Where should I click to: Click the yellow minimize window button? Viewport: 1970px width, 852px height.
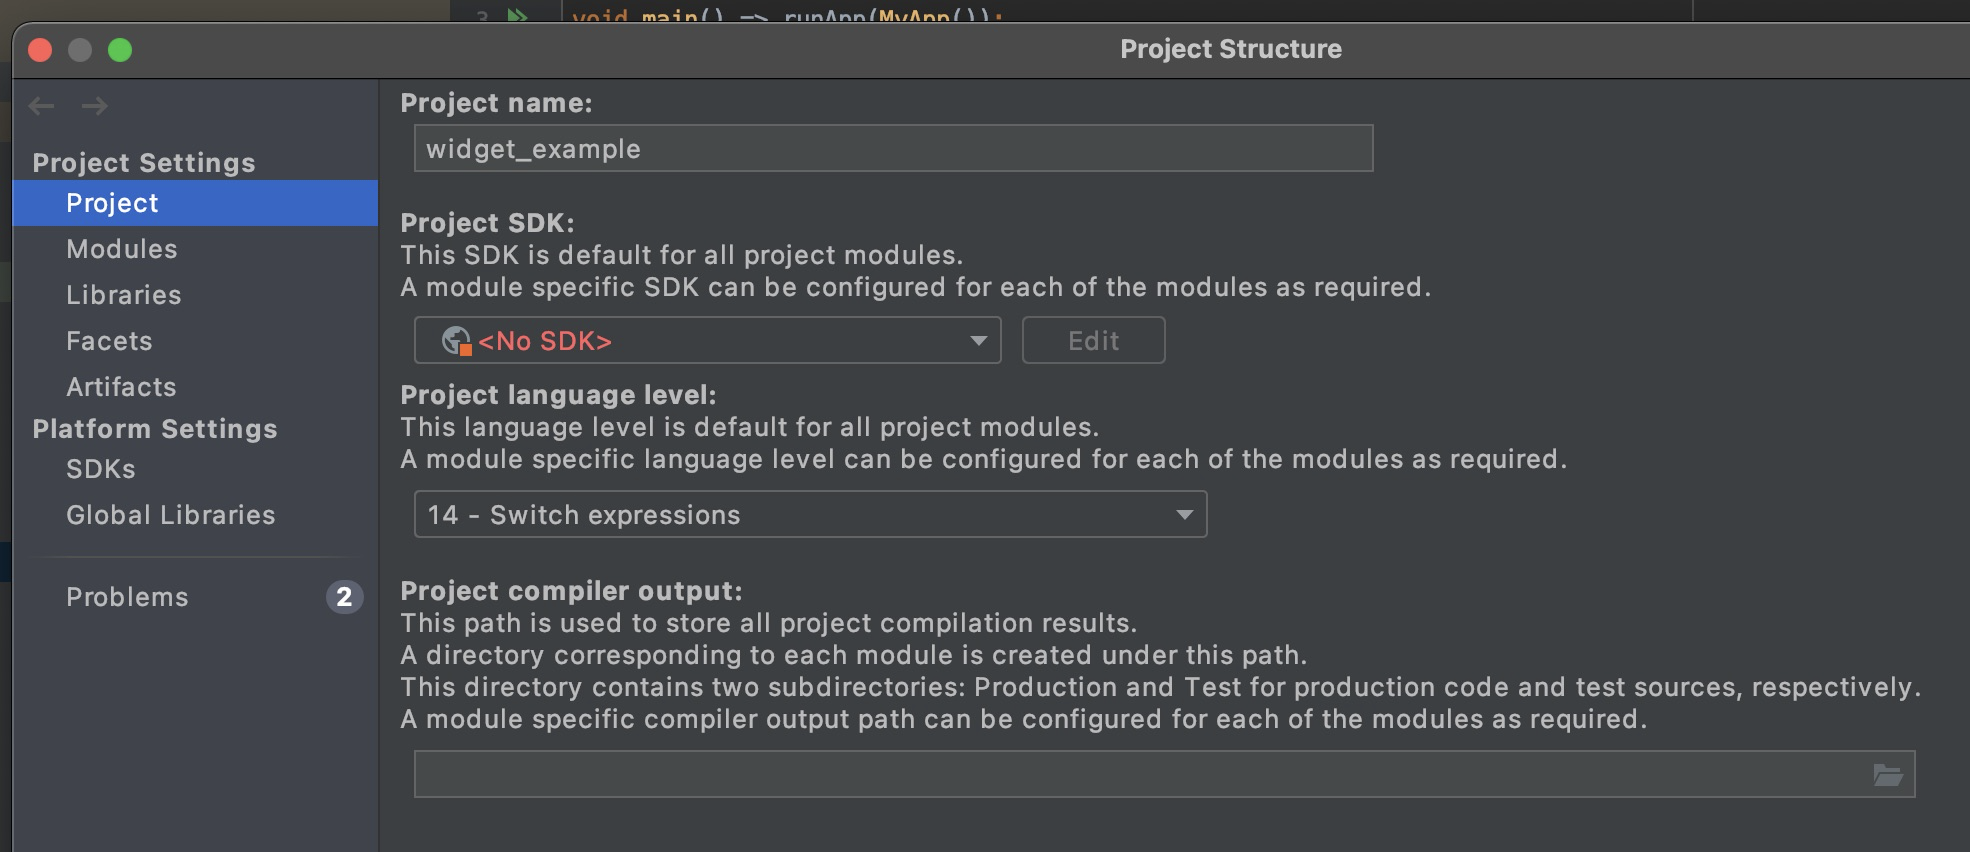coord(80,50)
